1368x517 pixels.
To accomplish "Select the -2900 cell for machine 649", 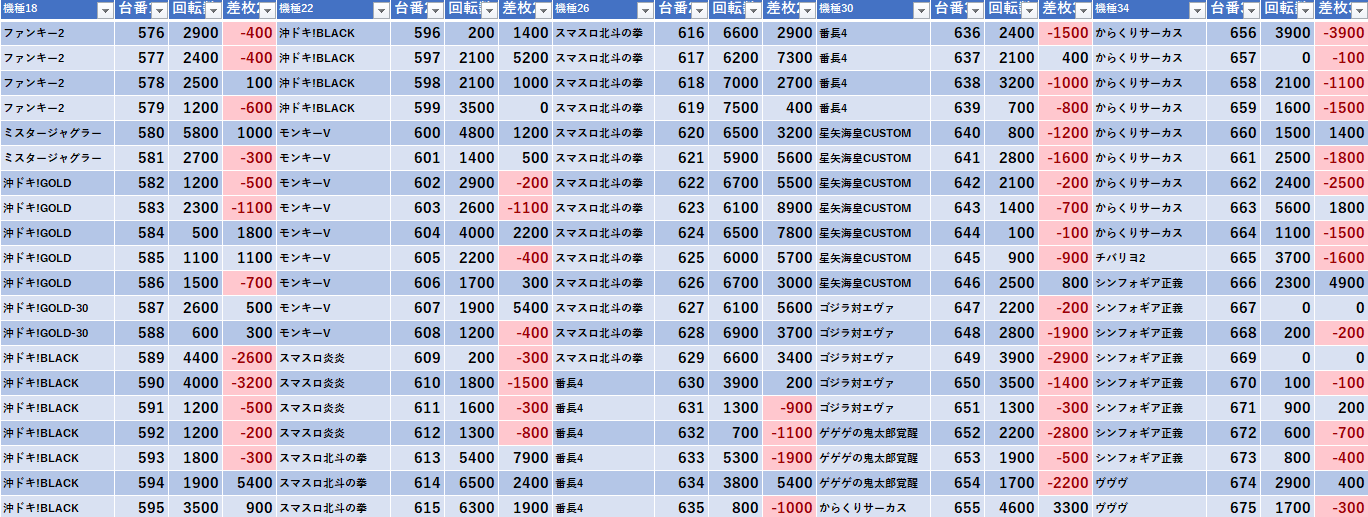I will click(x=1064, y=358).
